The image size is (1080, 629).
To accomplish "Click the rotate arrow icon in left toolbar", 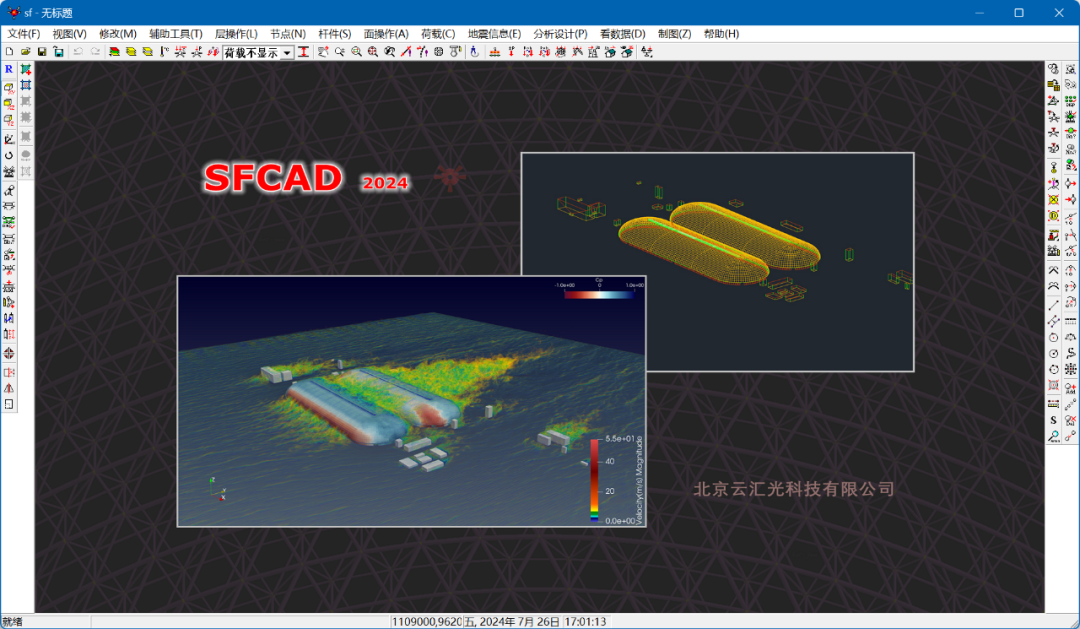I will [x=9, y=155].
